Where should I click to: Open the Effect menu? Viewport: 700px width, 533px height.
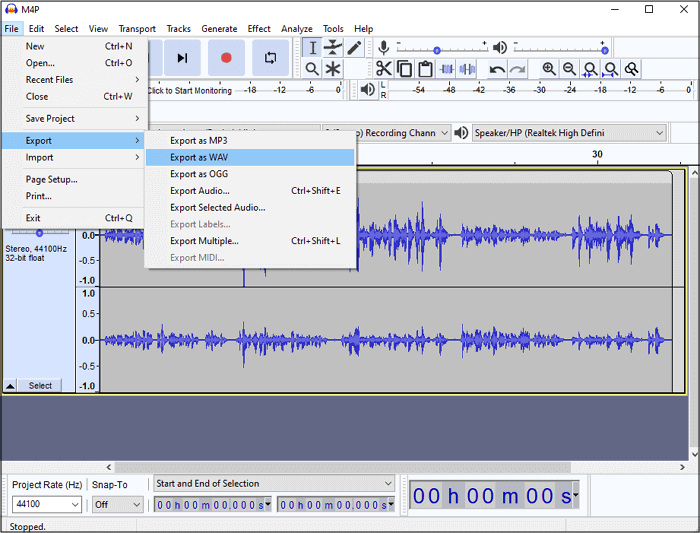[259, 29]
